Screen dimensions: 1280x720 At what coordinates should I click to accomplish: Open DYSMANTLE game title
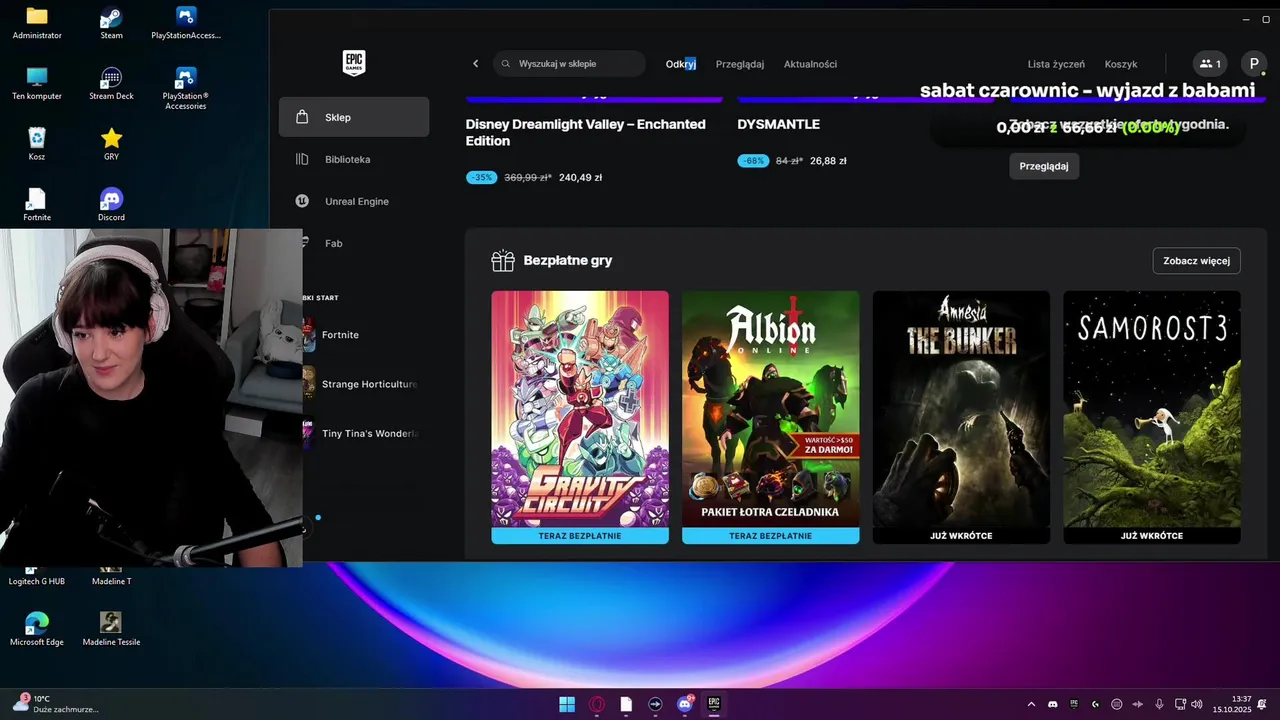[x=778, y=124]
